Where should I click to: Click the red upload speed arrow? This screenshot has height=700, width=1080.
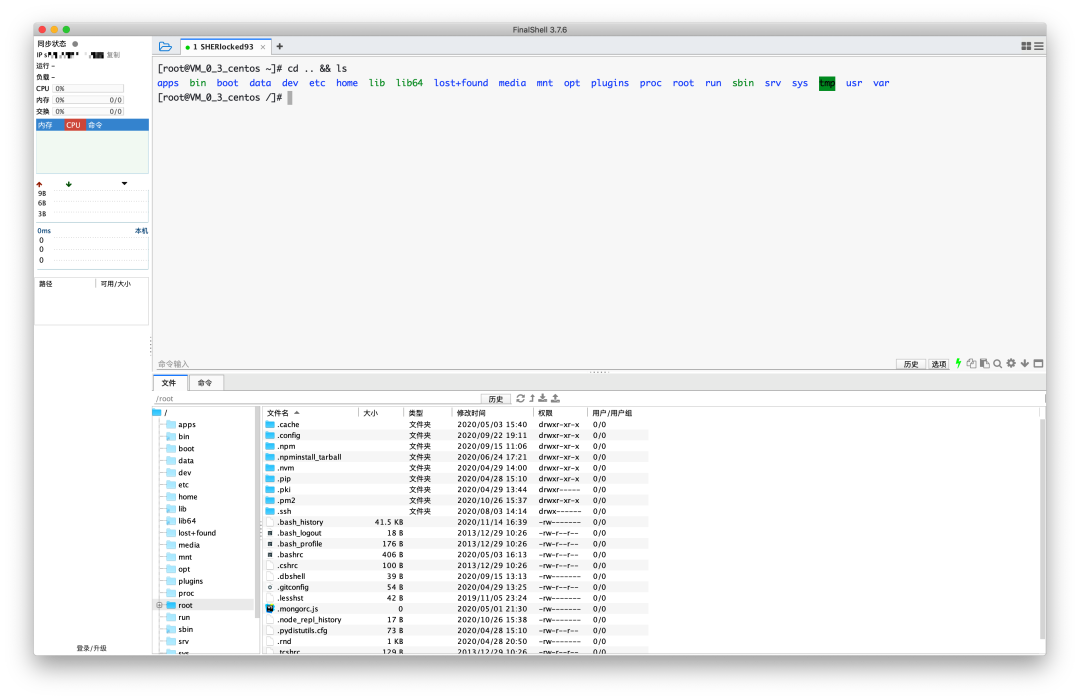39,184
